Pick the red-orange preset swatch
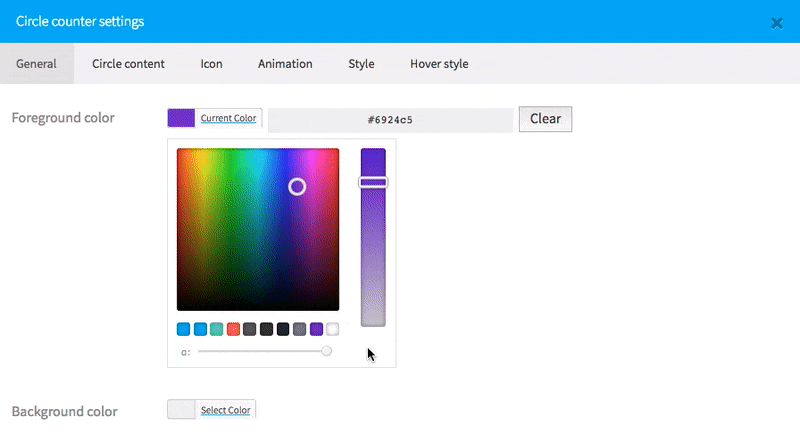 (x=233, y=329)
